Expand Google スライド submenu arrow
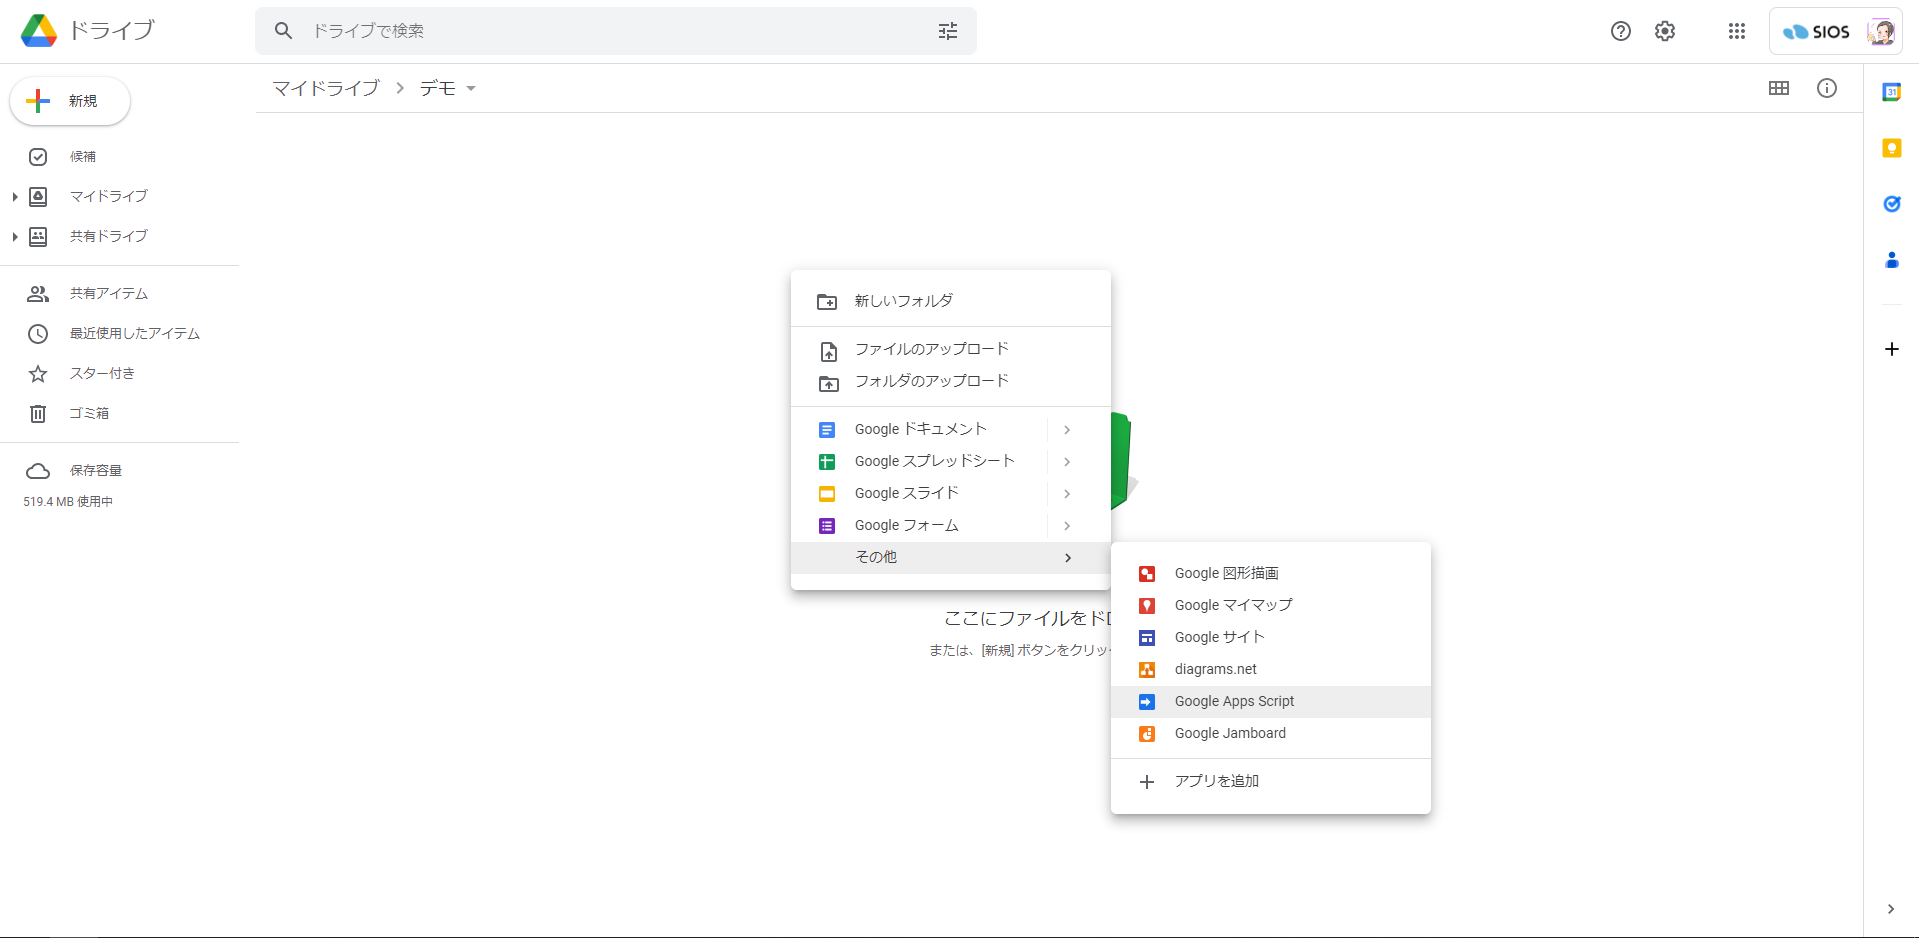 1067,494
